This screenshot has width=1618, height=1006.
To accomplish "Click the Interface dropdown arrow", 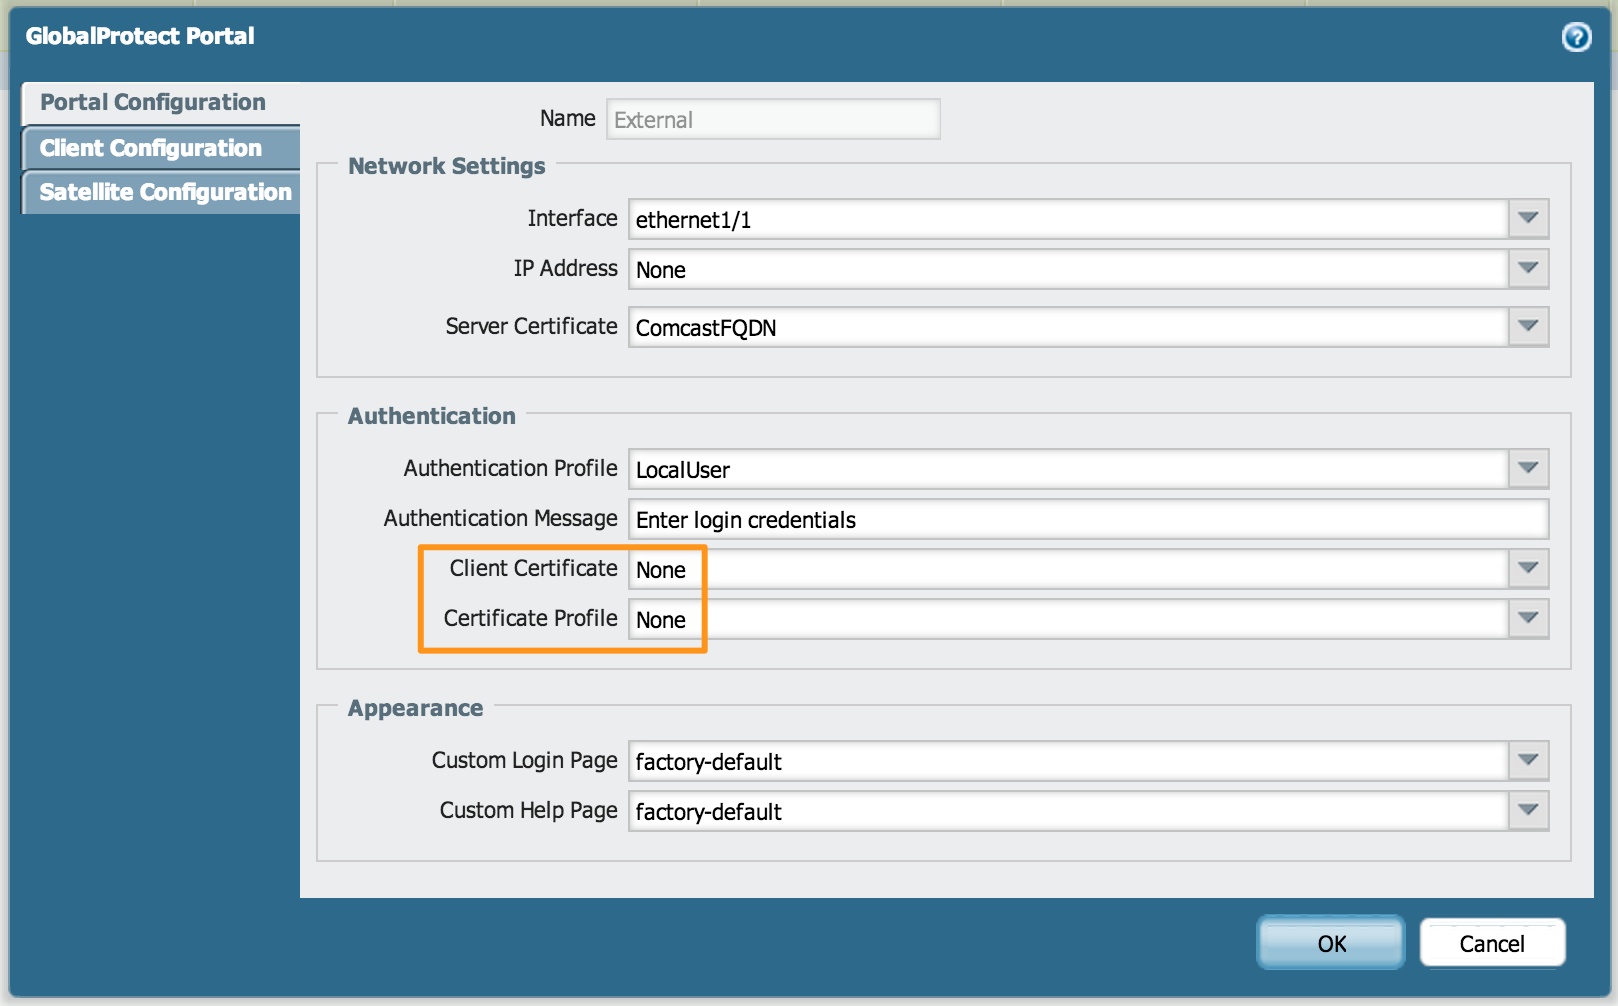I will (1528, 218).
